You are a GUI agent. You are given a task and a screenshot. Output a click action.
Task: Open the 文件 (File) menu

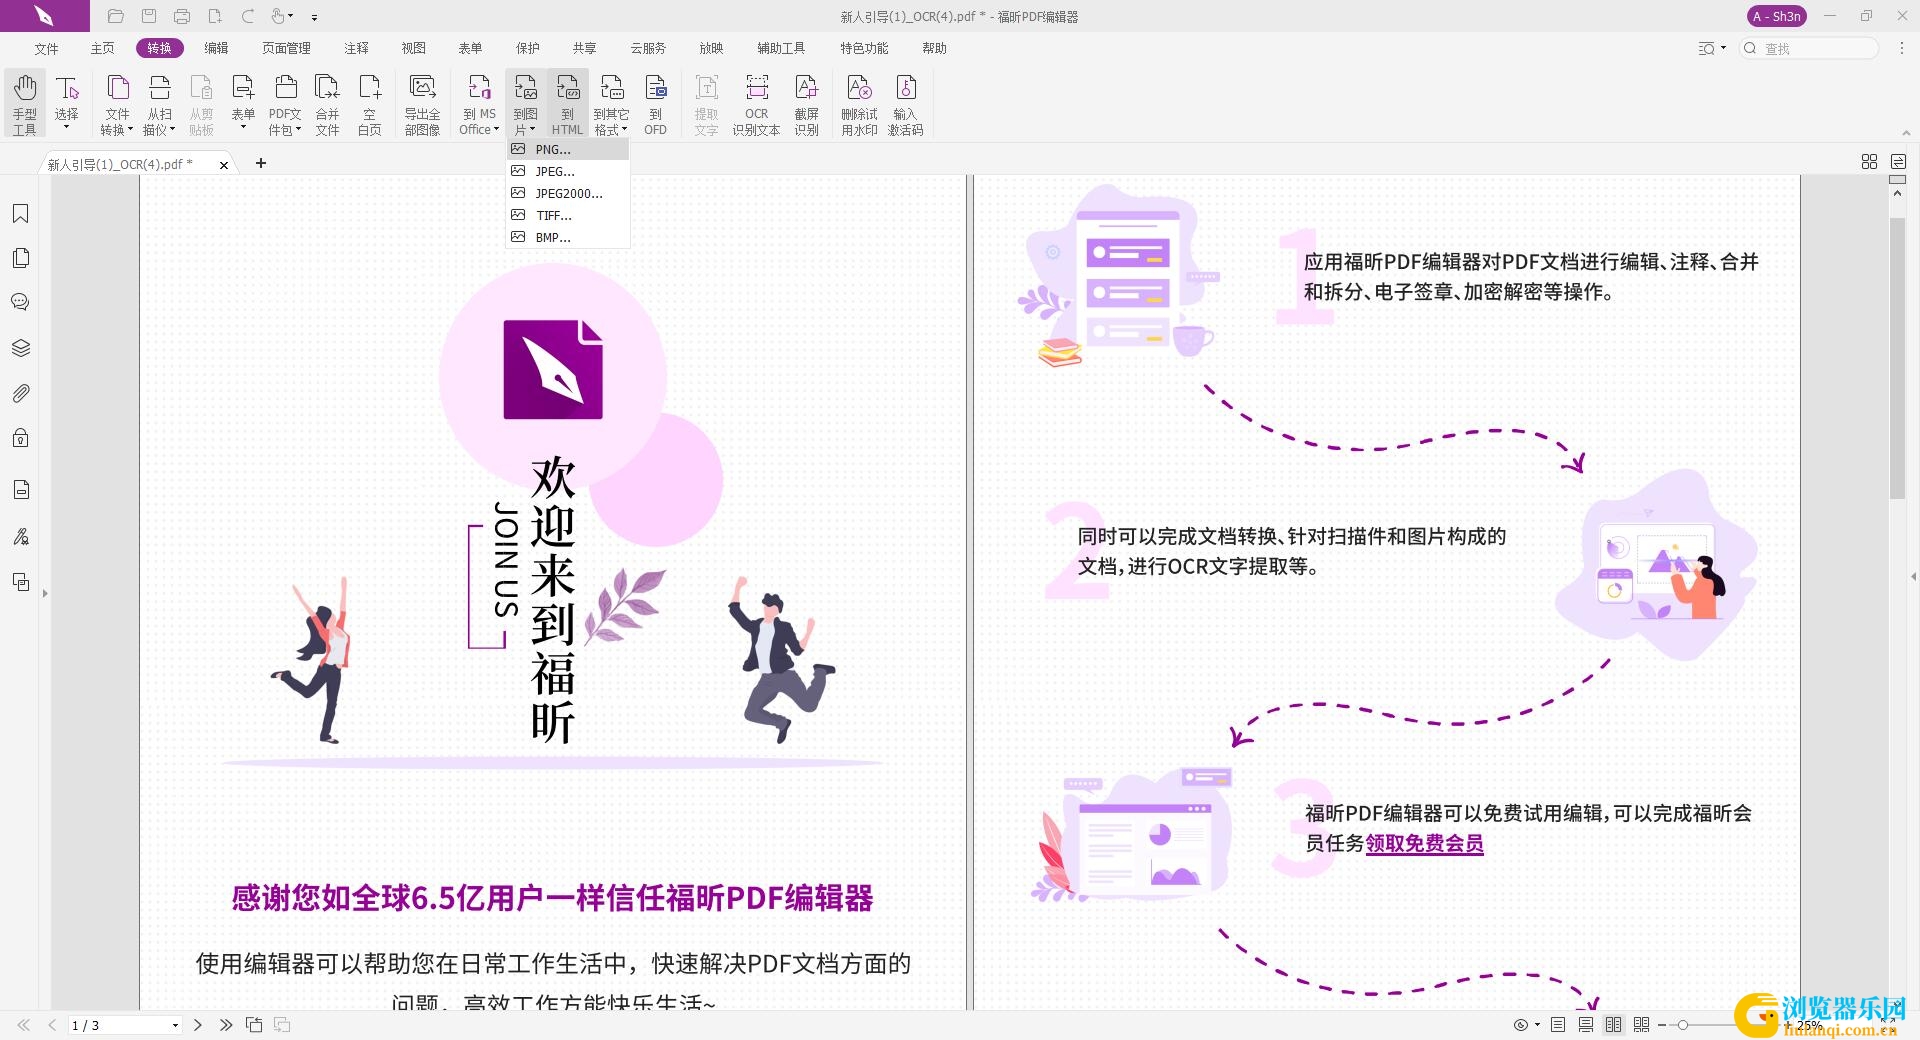click(46, 48)
